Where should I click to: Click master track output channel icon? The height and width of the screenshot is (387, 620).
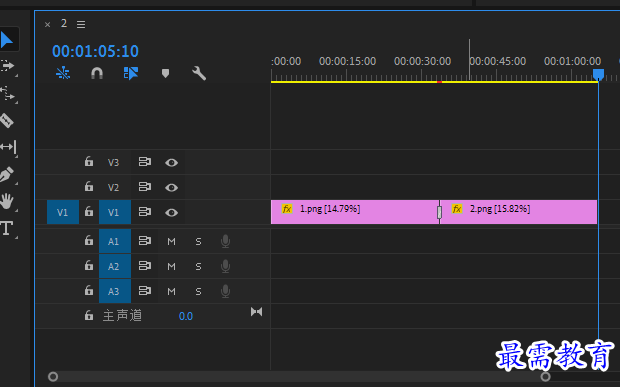coord(256,312)
